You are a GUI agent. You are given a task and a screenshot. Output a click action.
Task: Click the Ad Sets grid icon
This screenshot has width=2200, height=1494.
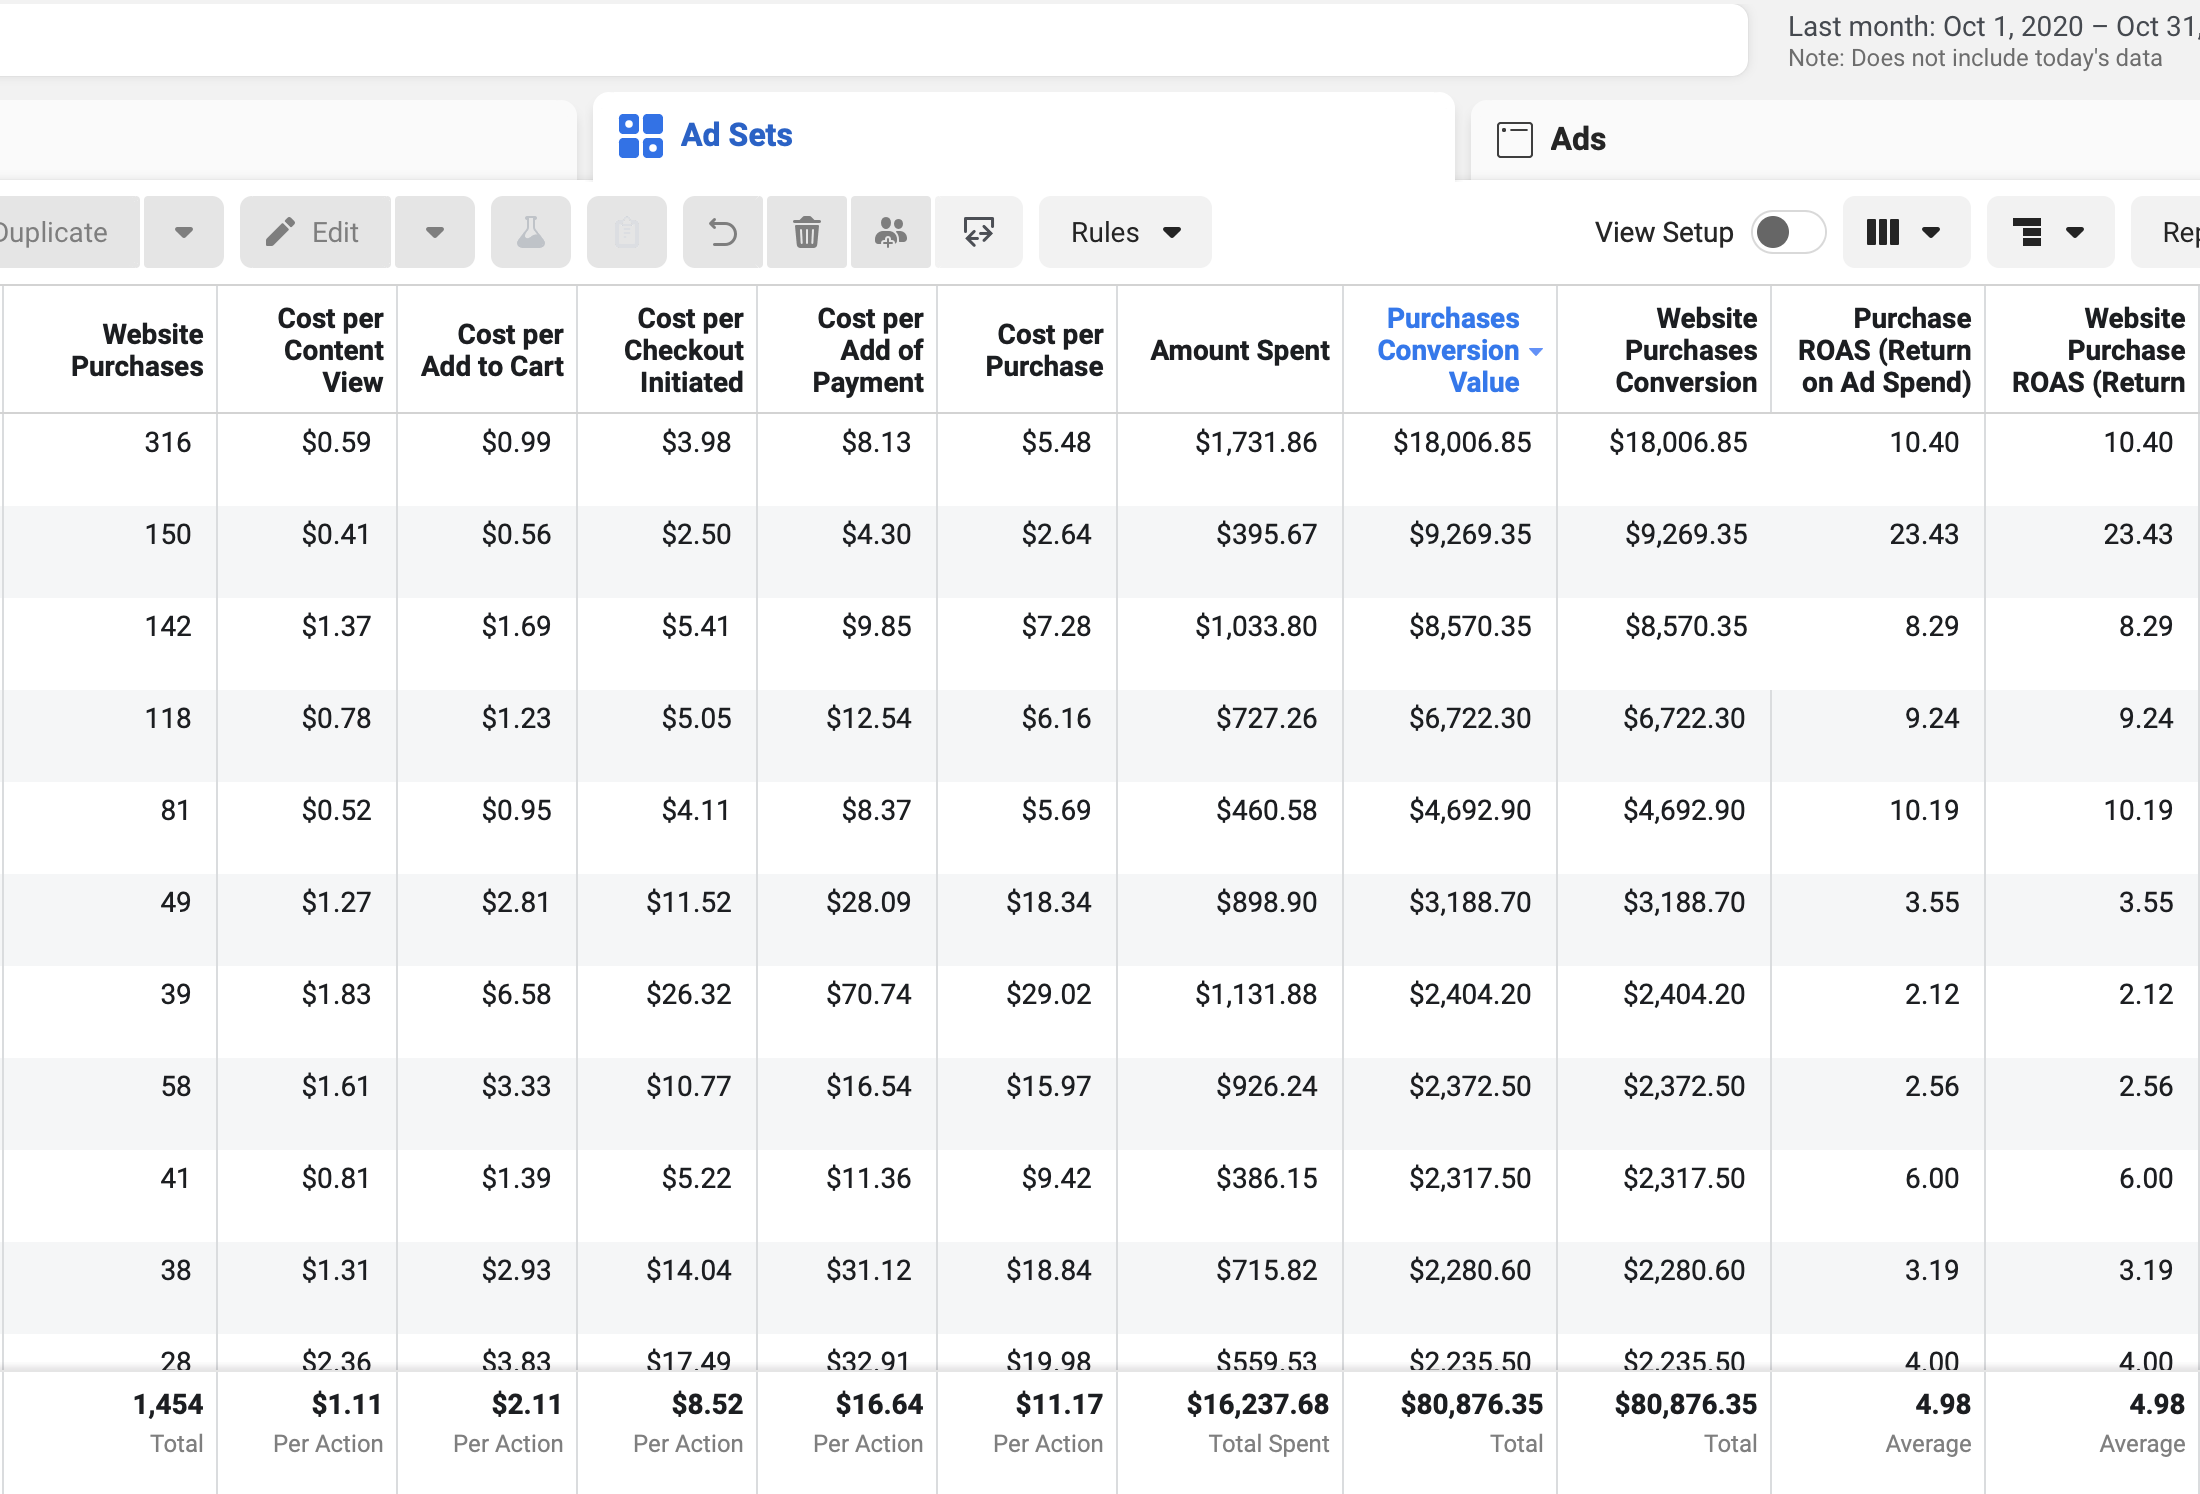(640, 135)
